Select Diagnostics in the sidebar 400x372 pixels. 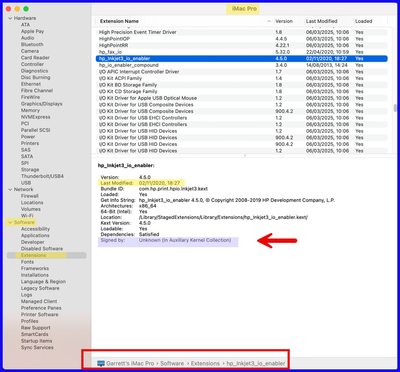click(x=34, y=71)
